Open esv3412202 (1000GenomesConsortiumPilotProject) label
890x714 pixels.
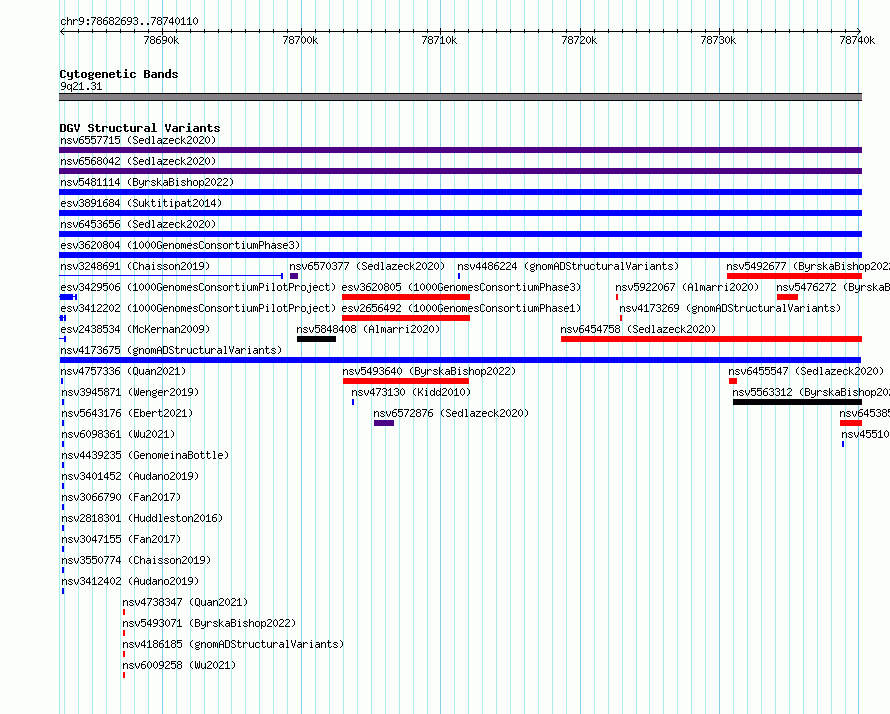click(x=198, y=308)
